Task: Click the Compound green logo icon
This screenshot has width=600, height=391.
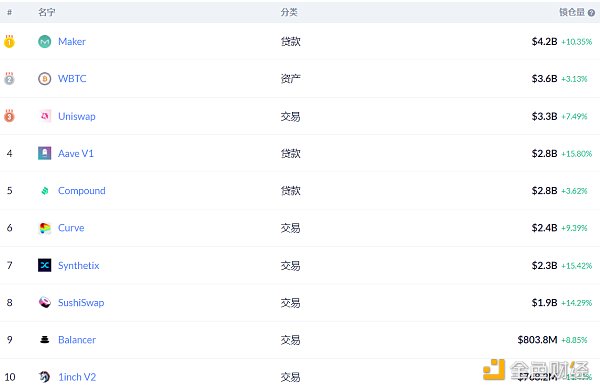Action: pyautogui.click(x=45, y=191)
